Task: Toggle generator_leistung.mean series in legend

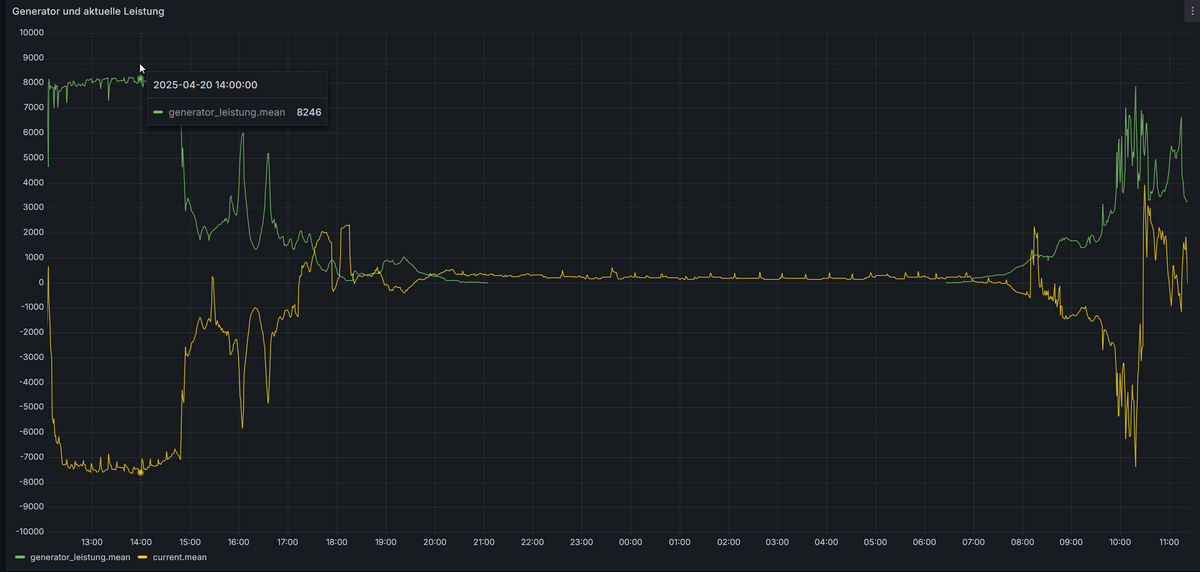Action: (80, 557)
